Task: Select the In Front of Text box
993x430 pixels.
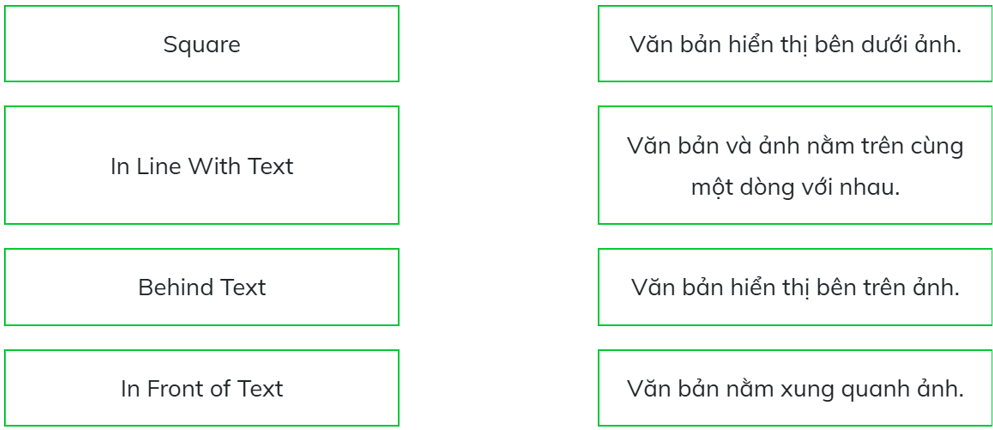Action: click(201, 388)
